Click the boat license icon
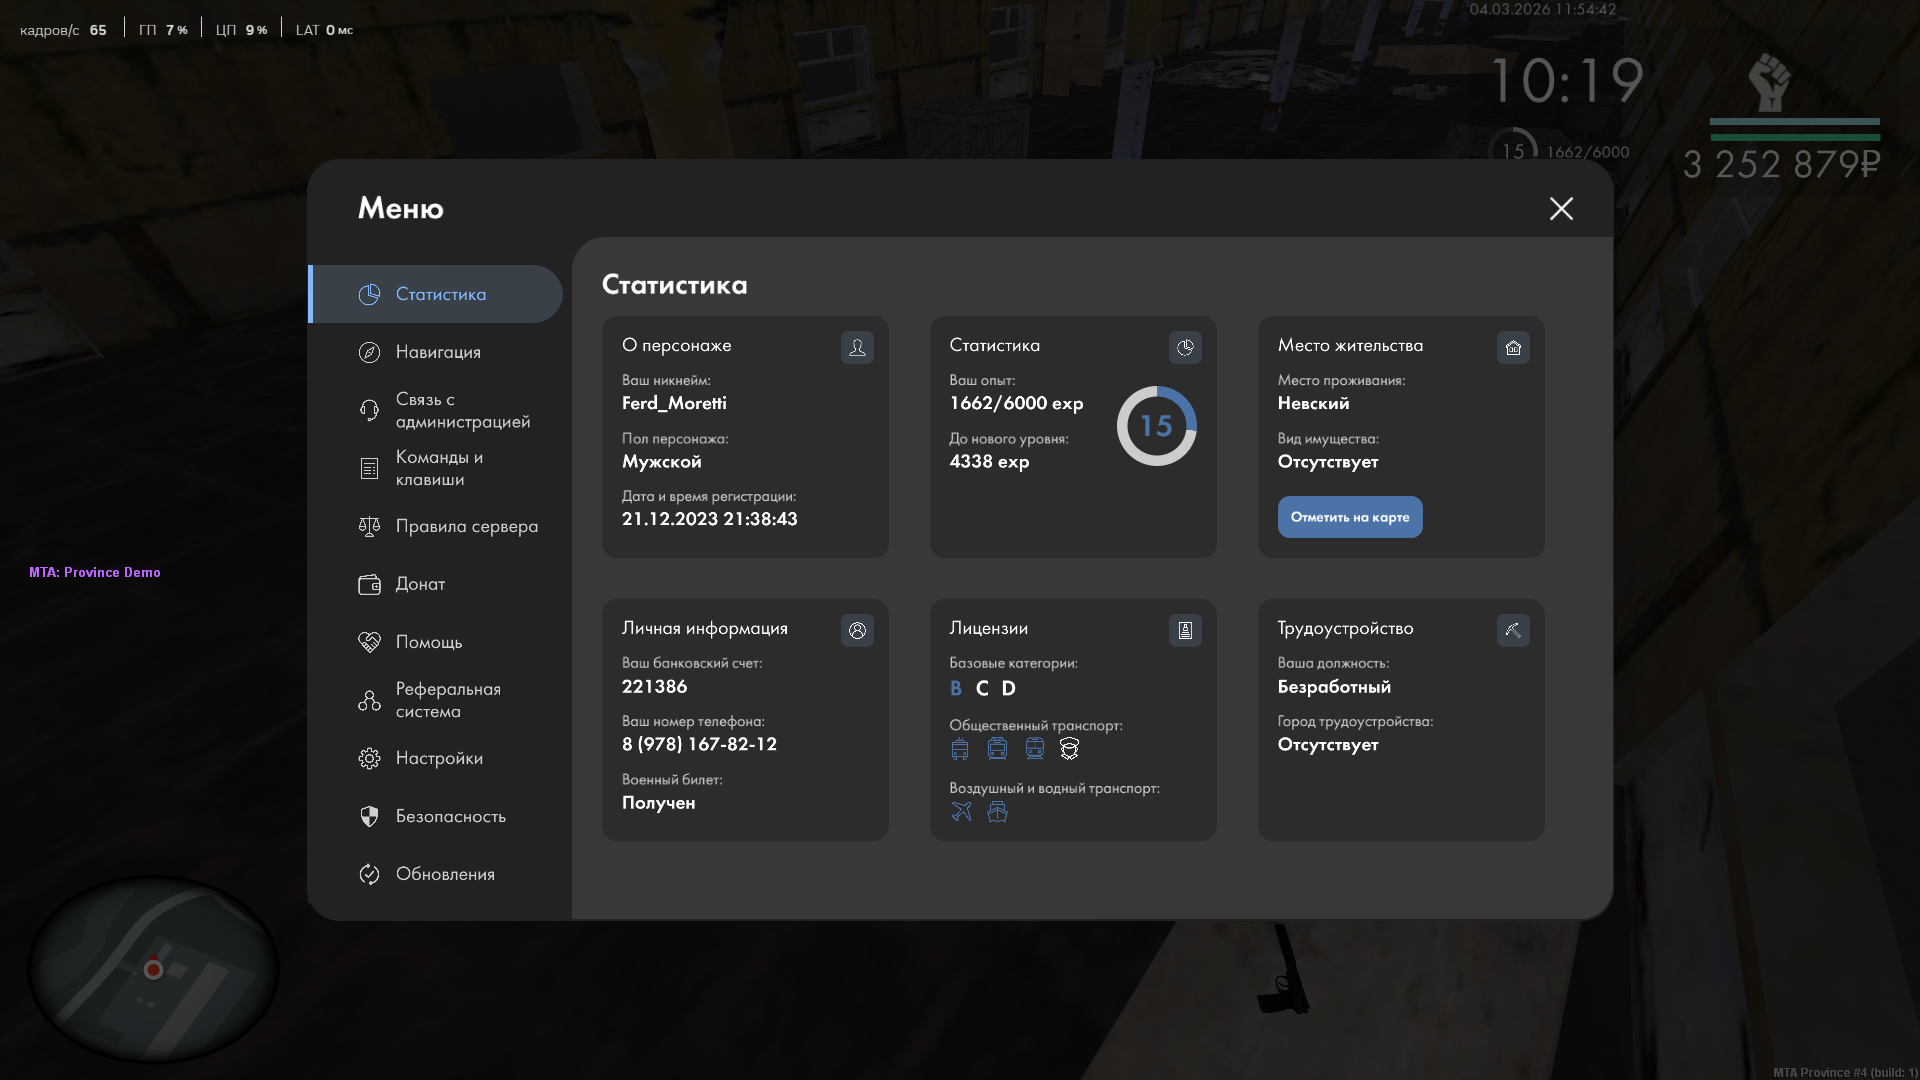Image resolution: width=1920 pixels, height=1080 pixels. tap(997, 812)
